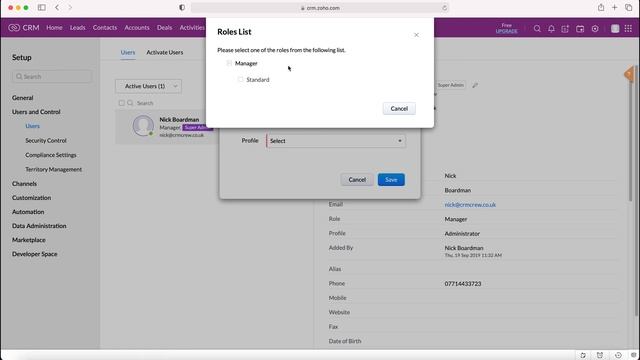Click the Free Upgrade link
The image size is (640, 360).
(x=507, y=28)
